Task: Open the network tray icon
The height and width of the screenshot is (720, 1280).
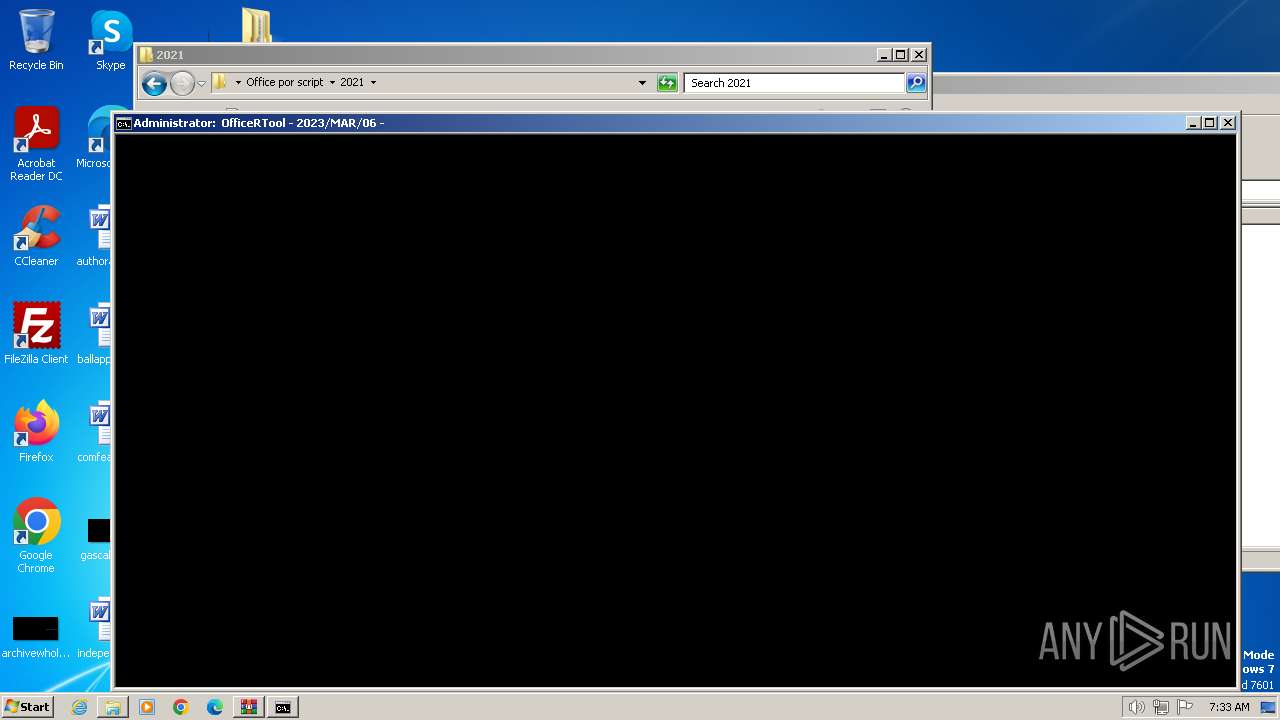Action: click(x=1161, y=707)
